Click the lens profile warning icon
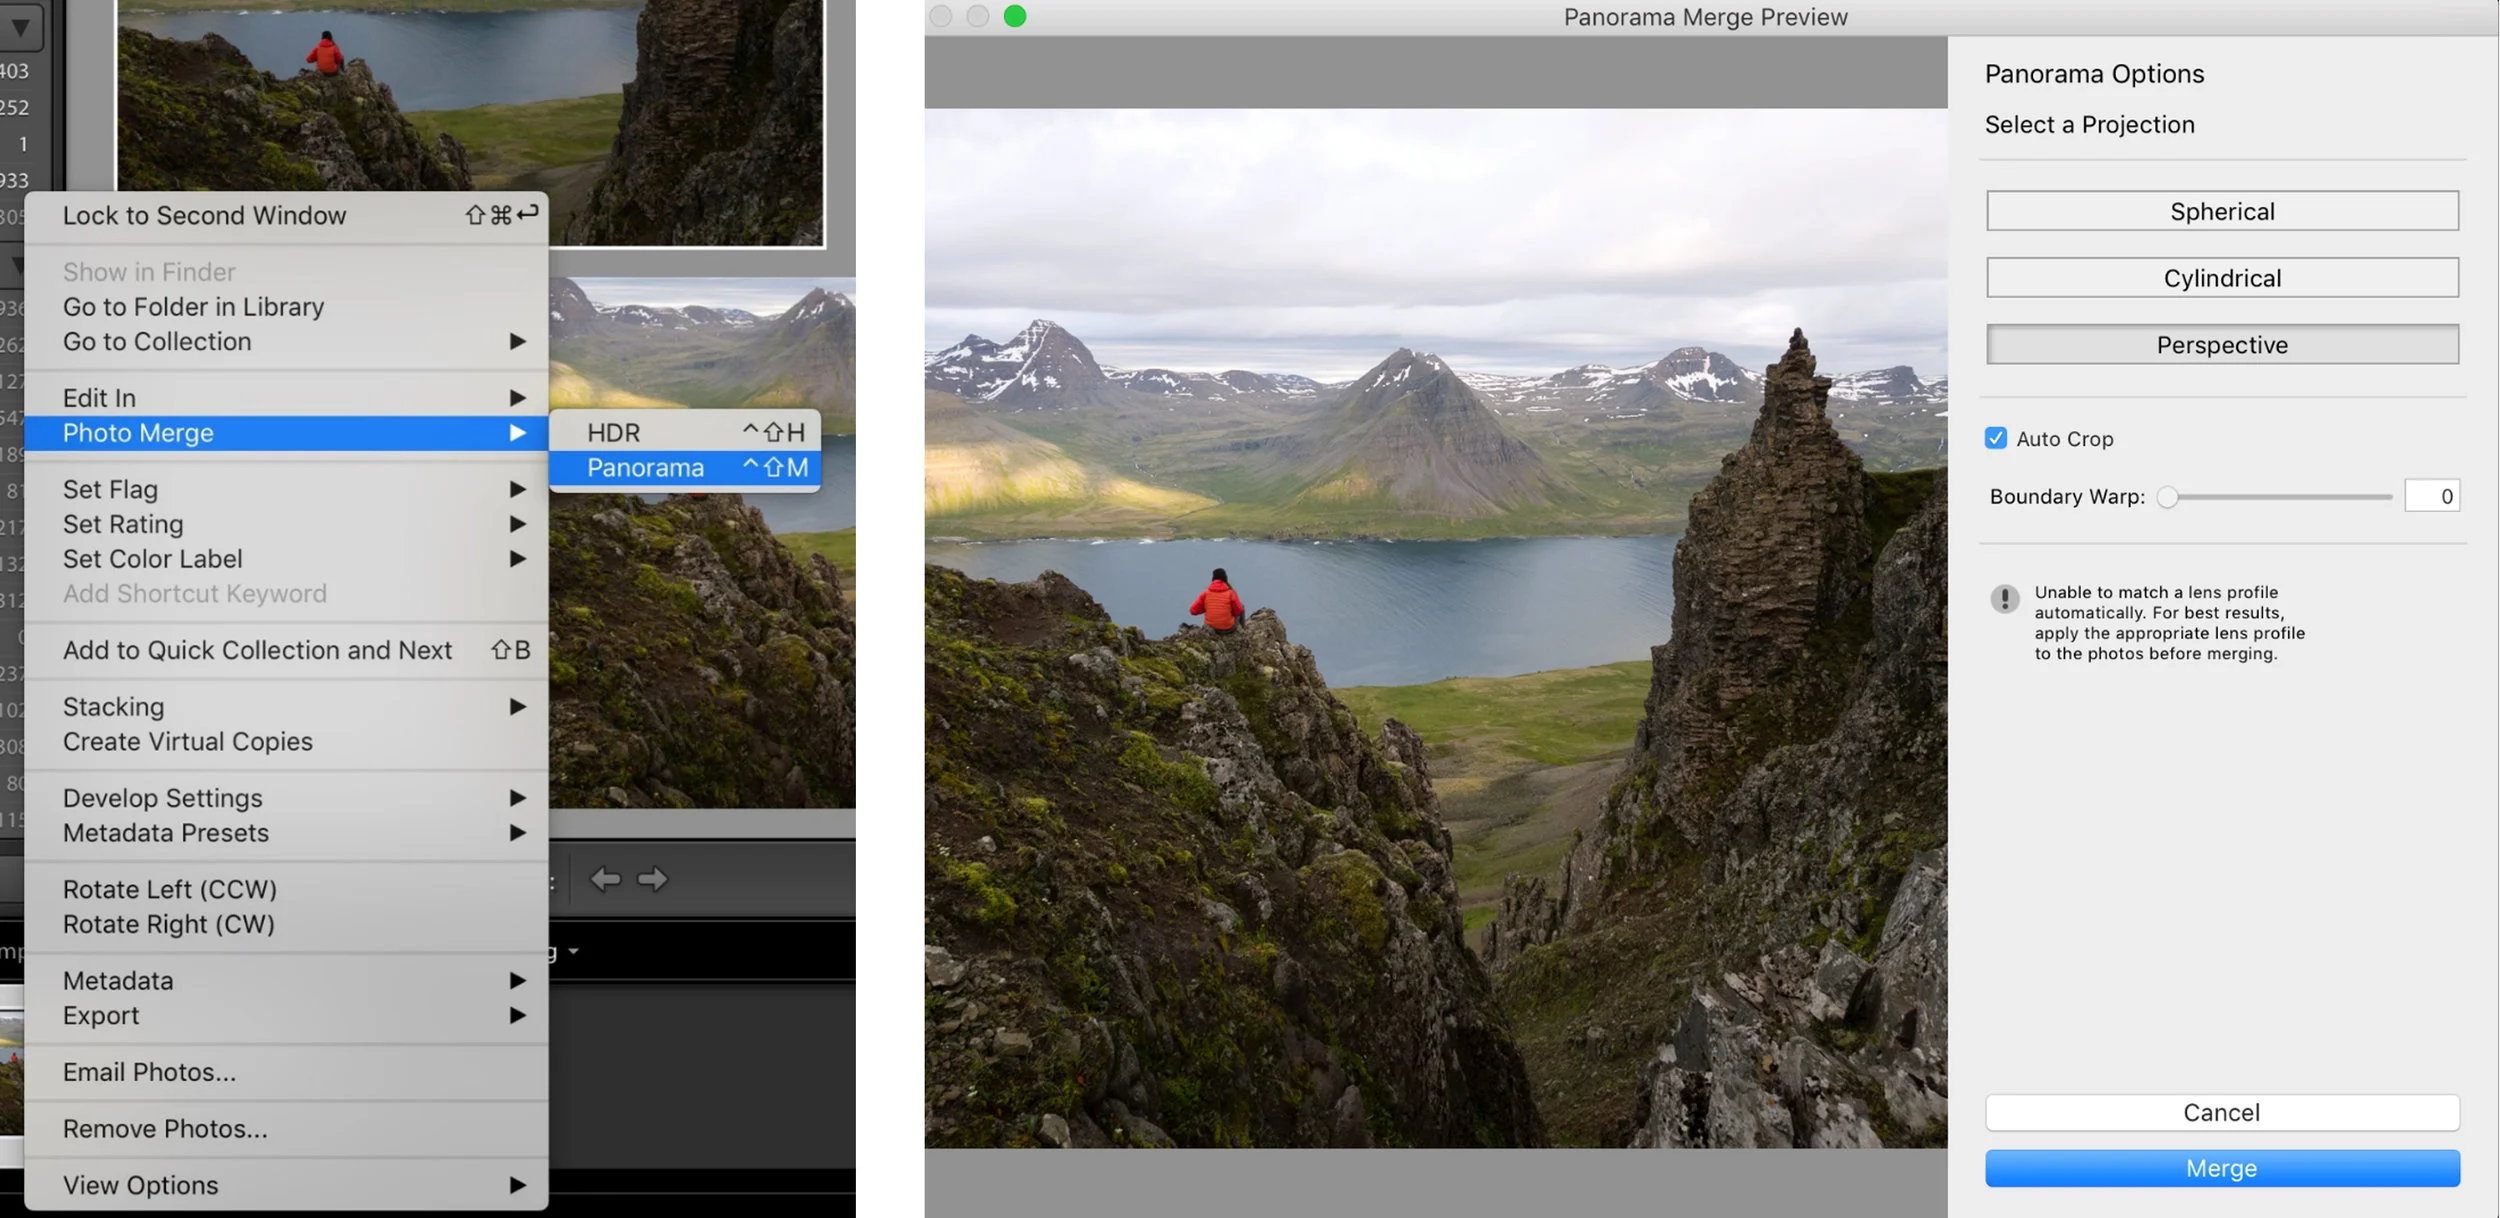The width and height of the screenshot is (2500, 1218). (2004, 598)
